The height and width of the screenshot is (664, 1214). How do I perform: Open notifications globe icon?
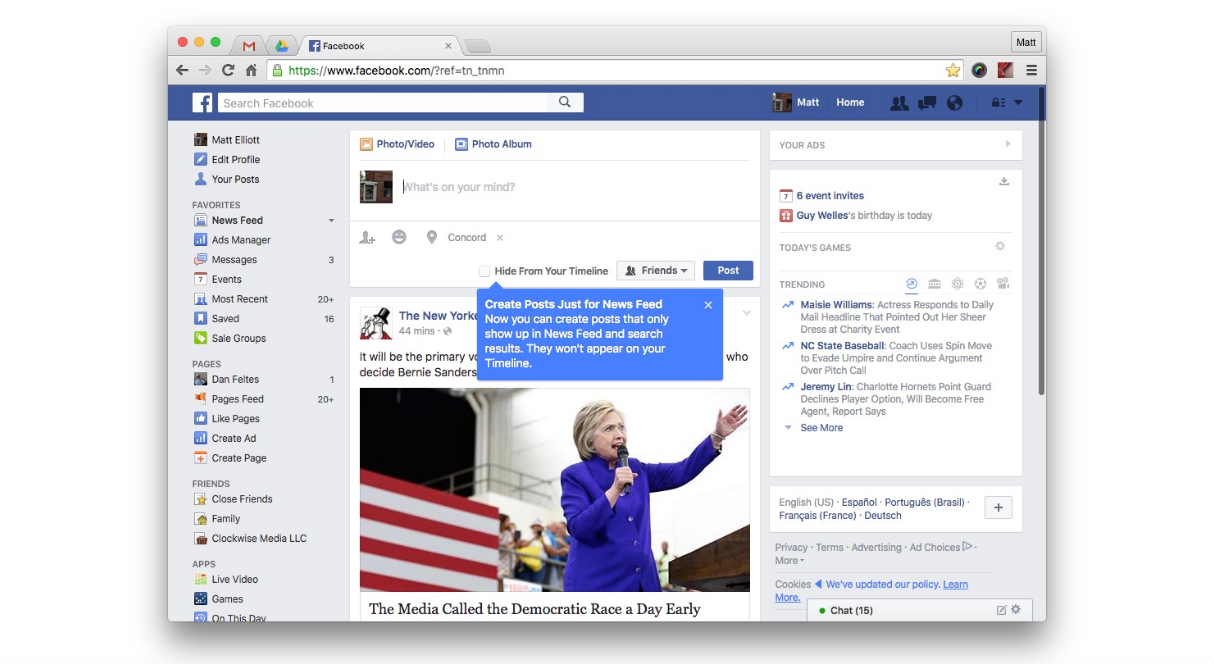tap(954, 103)
